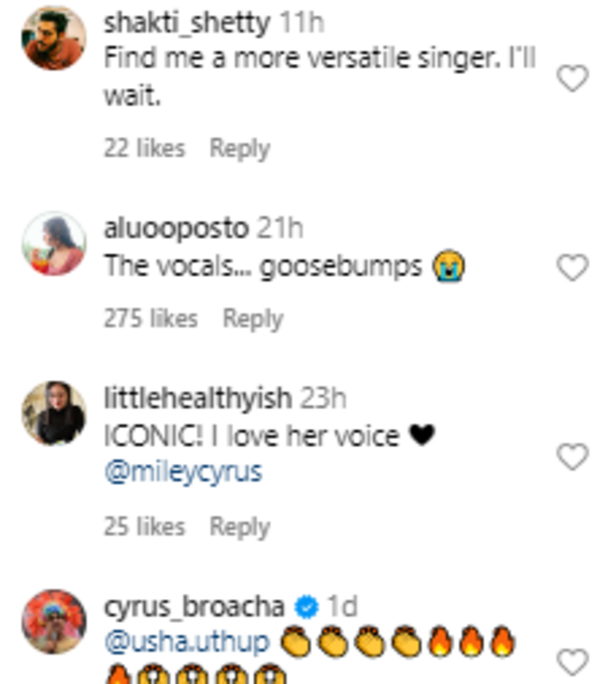The width and height of the screenshot is (616, 684).
Task: View 275 likes on aluooposto's comment
Action: pyautogui.click(x=151, y=319)
